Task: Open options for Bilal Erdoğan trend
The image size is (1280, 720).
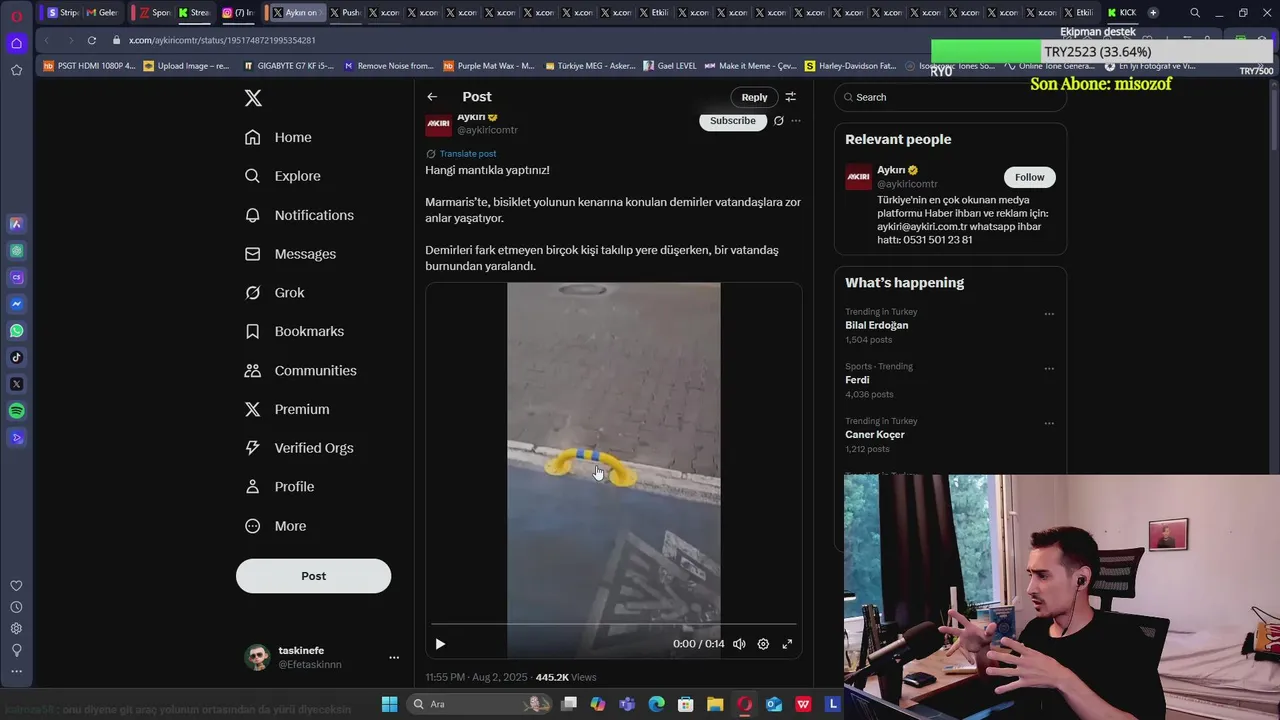Action: pyautogui.click(x=1049, y=314)
